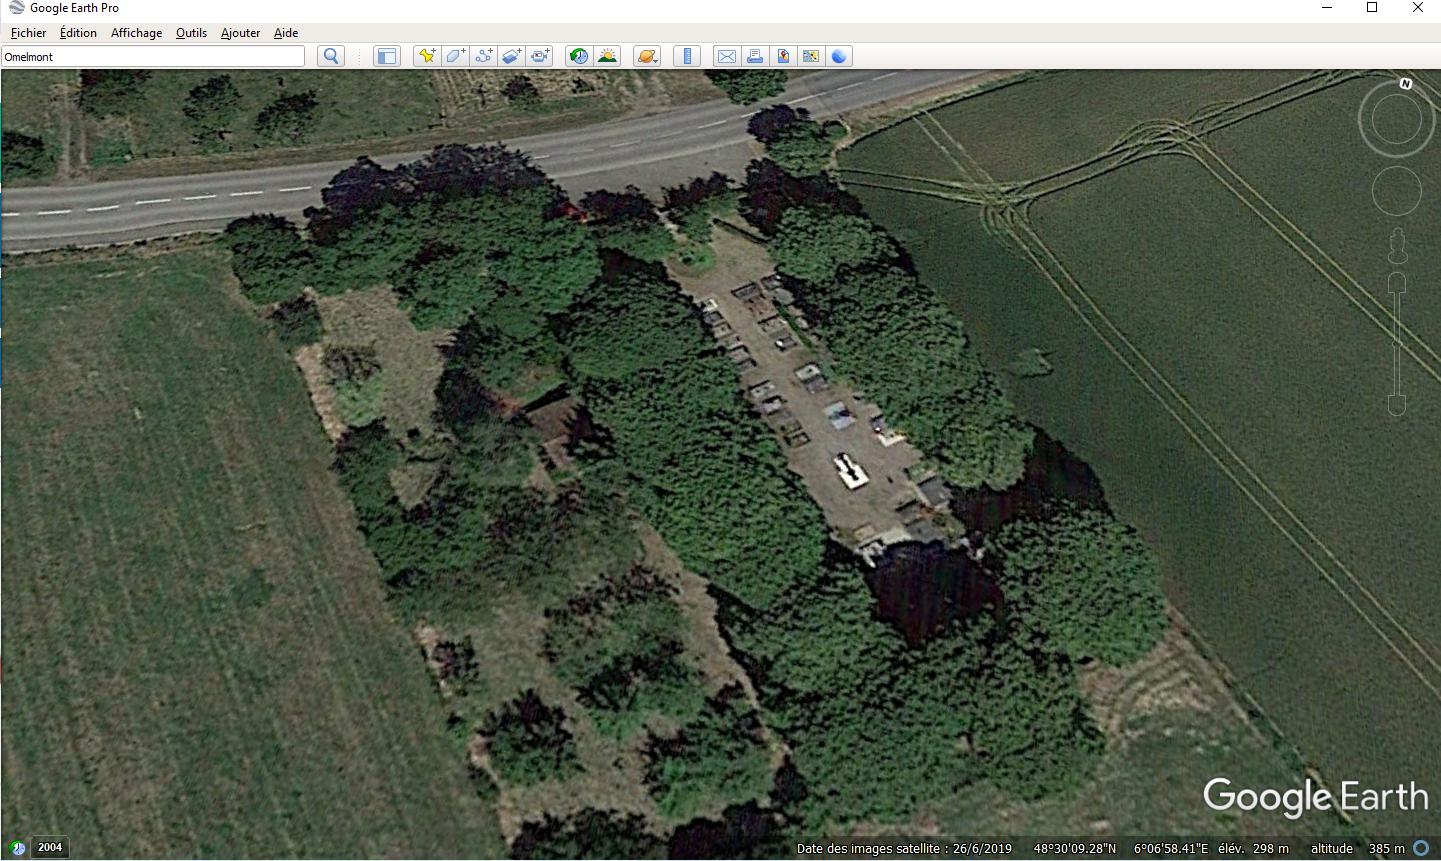Toggle the sidebar panel visibility
Image resolution: width=1441 pixels, height=861 pixels.
point(387,56)
